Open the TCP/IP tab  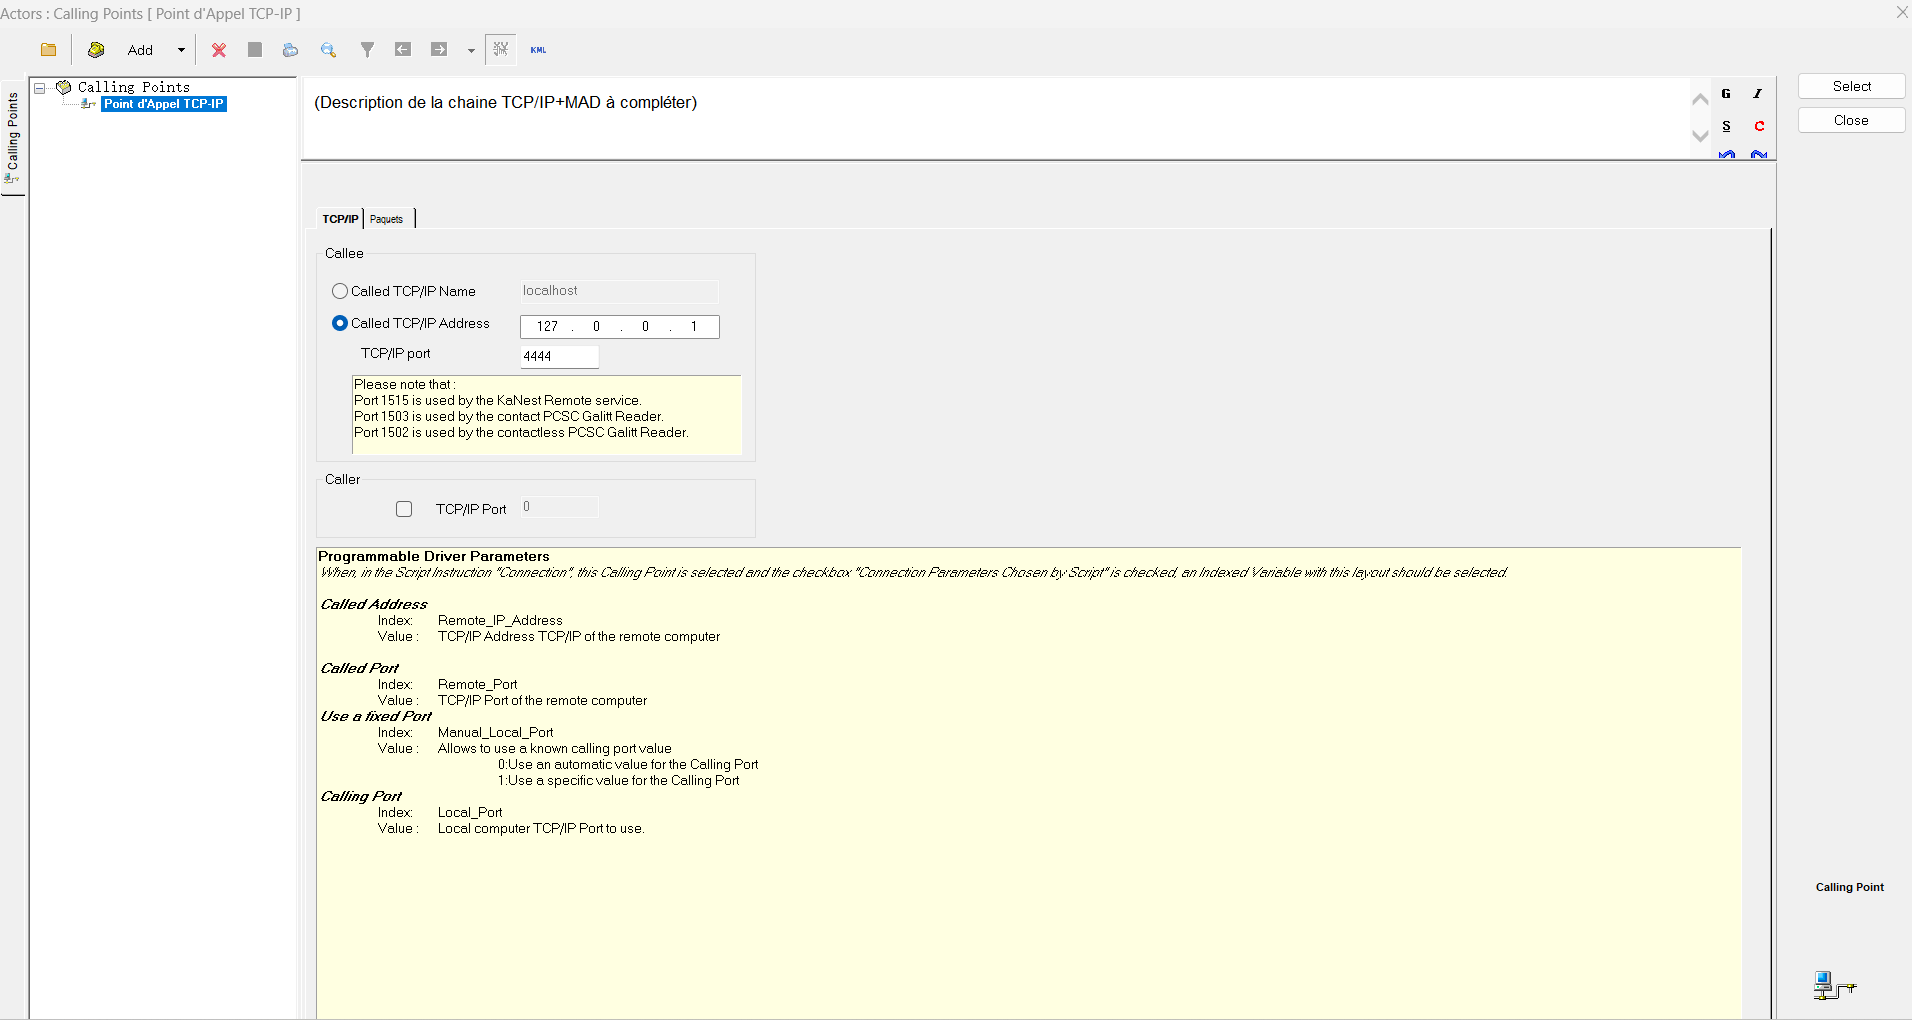(x=340, y=219)
